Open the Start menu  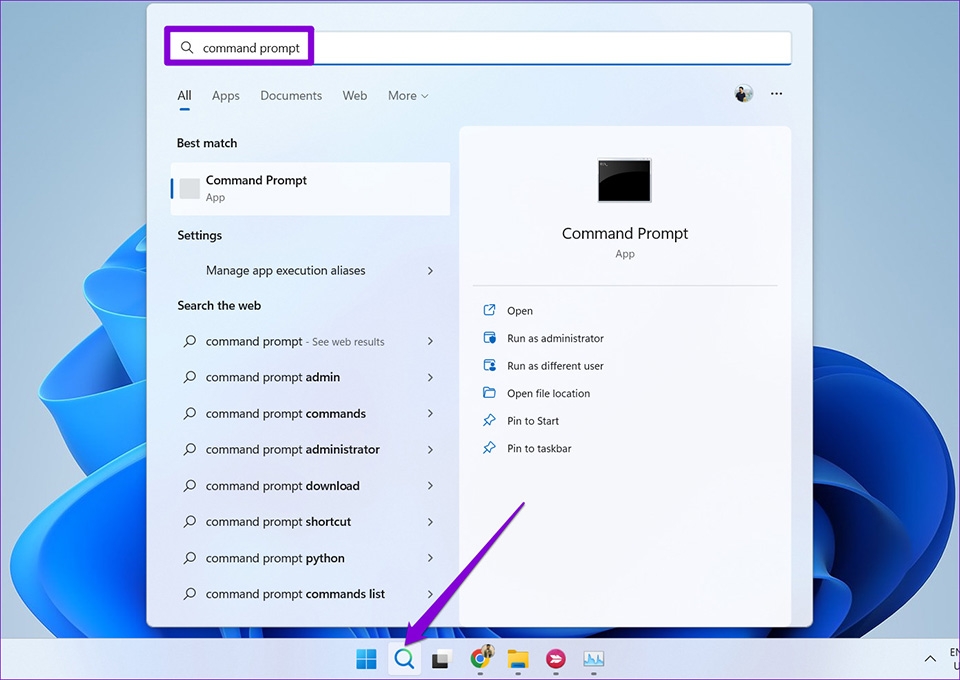(x=366, y=659)
